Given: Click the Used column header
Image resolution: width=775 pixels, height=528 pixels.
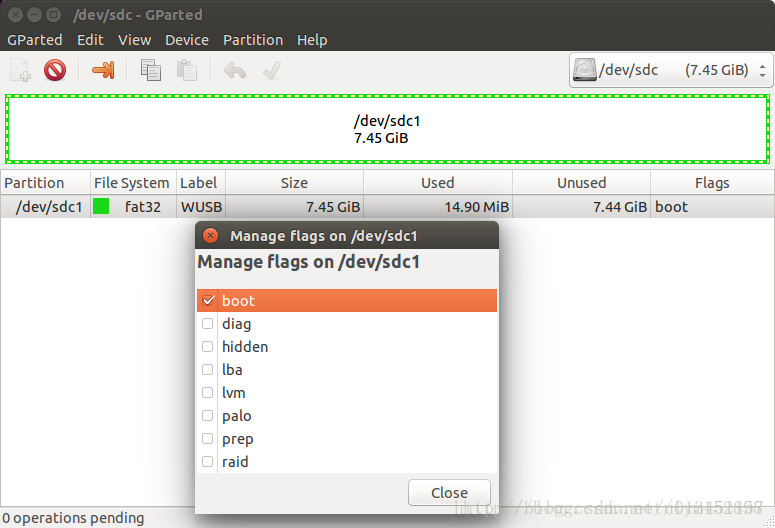Looking at the screenshot, I should coord(438,182).
